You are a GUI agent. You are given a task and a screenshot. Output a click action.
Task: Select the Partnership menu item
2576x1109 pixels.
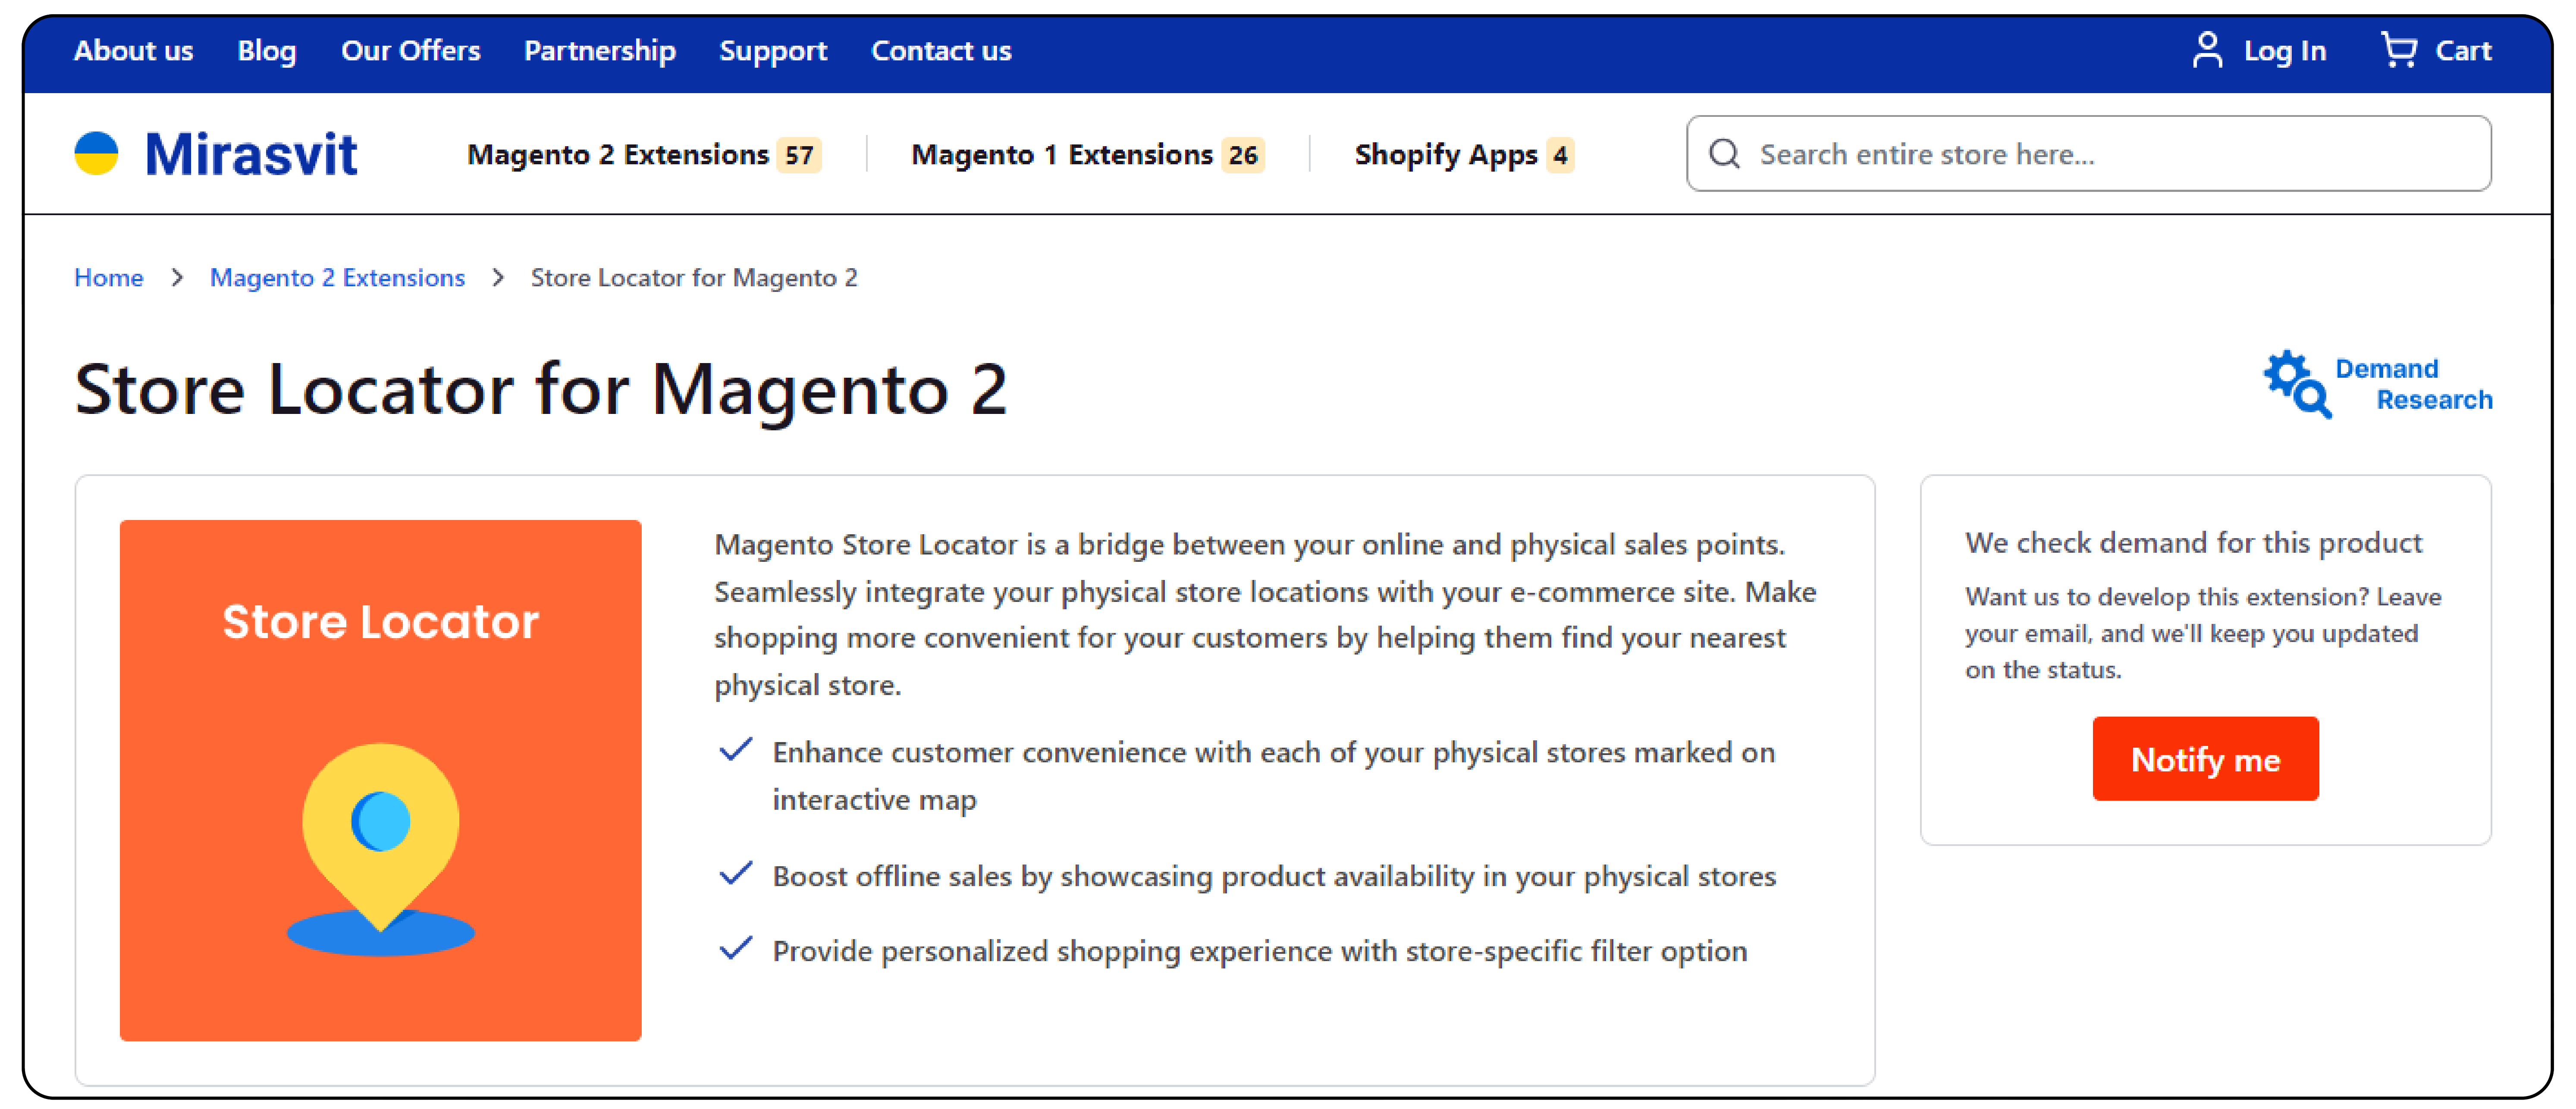point(599,50)
